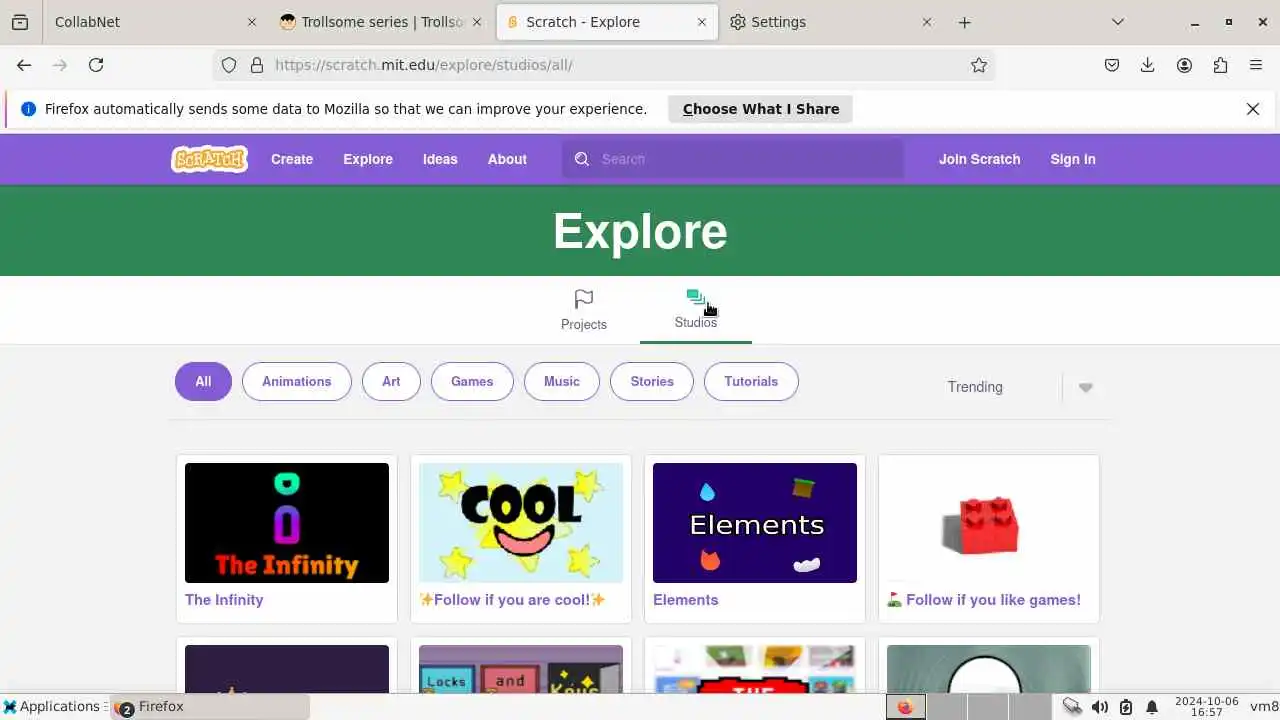The height and width of the screenshot is (720, 1280).
Task: Open the Firefox View tab icon
Action: pyautogui.click(x=20, y=22)
